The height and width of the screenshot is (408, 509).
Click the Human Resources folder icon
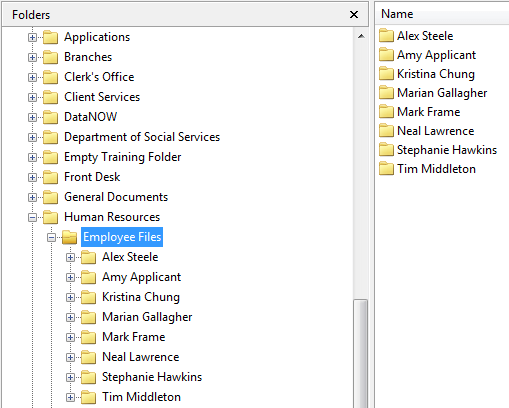click(51, 217)
